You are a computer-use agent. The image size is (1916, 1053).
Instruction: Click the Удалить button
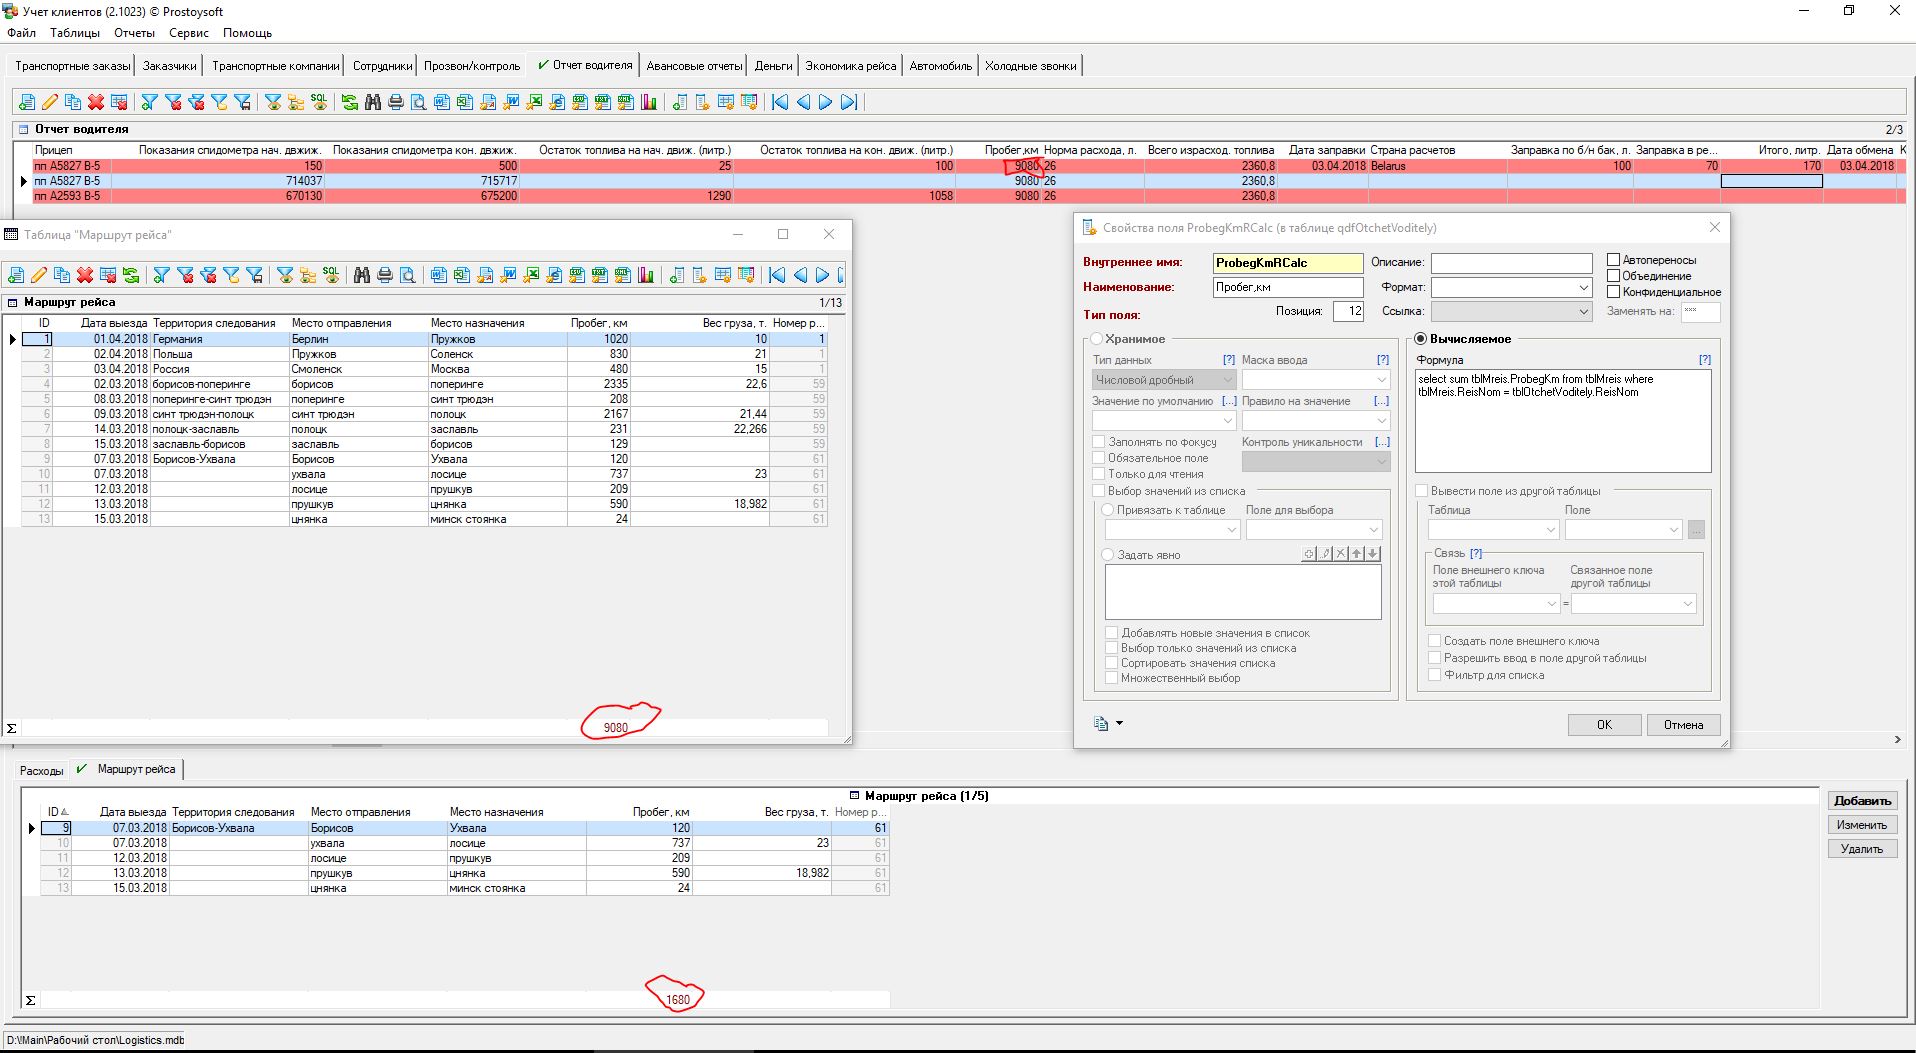[1862, 849]
